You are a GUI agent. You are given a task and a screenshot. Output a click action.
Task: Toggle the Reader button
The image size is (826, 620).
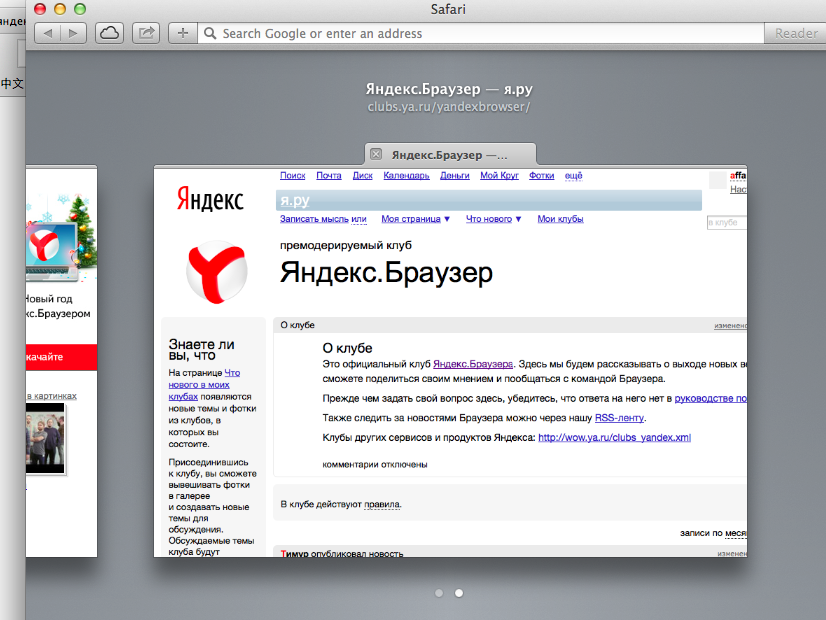(796, 33)
